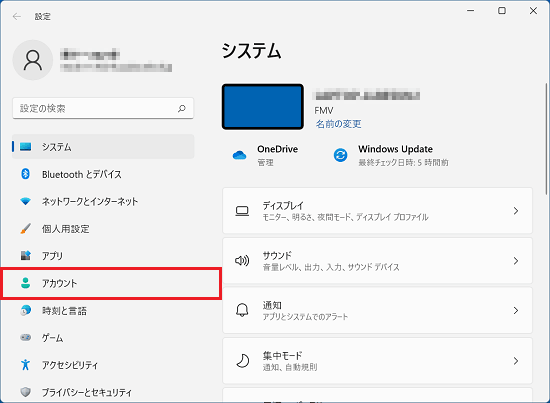Click the blue desktop wallpaper thumbnail
This screenshot has width=550, height=403.
(263, 107)
